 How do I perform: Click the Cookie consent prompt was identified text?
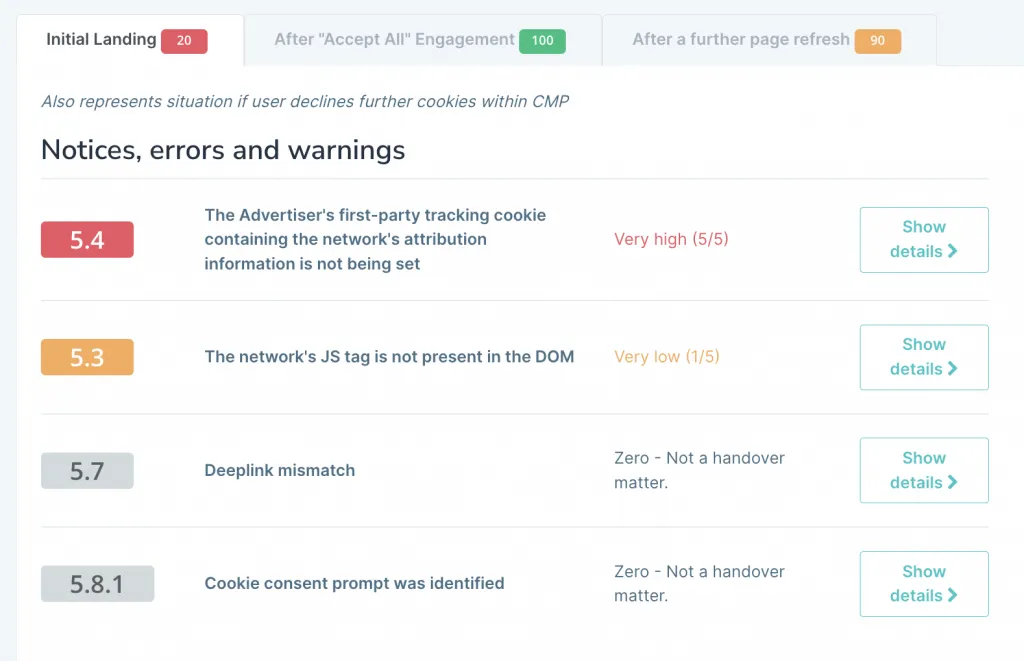pyautogui.click(x=354, y=583)
